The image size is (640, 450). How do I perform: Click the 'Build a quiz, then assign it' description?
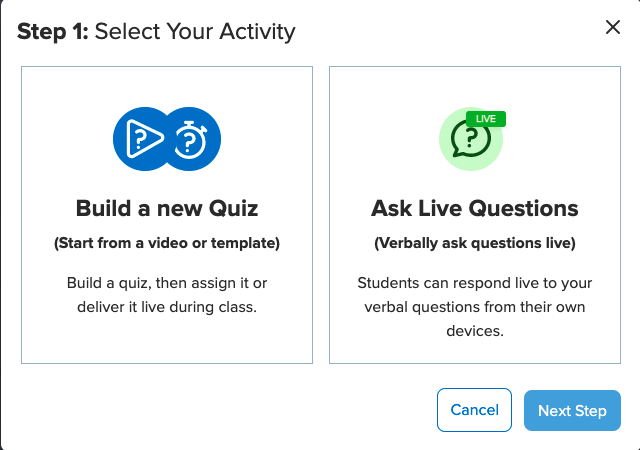coord(167,283)
